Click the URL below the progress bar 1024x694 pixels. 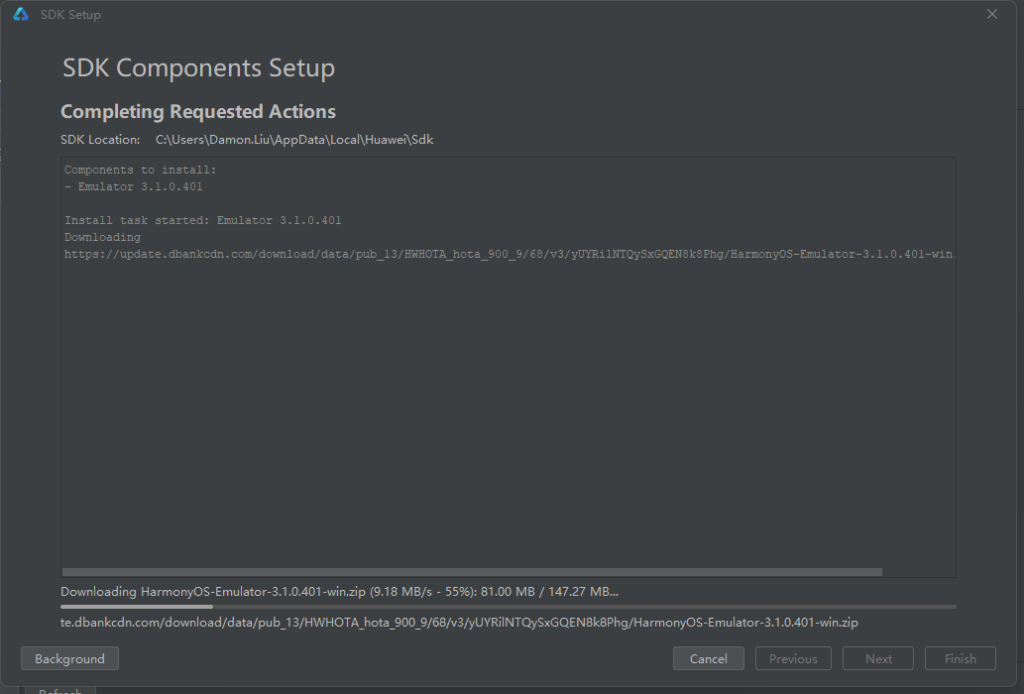tap(459, 622)
